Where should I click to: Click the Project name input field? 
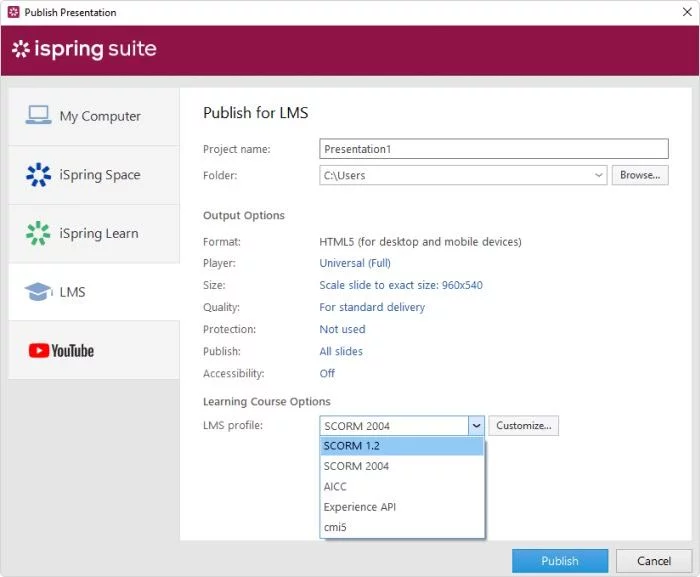pos(494,149)
